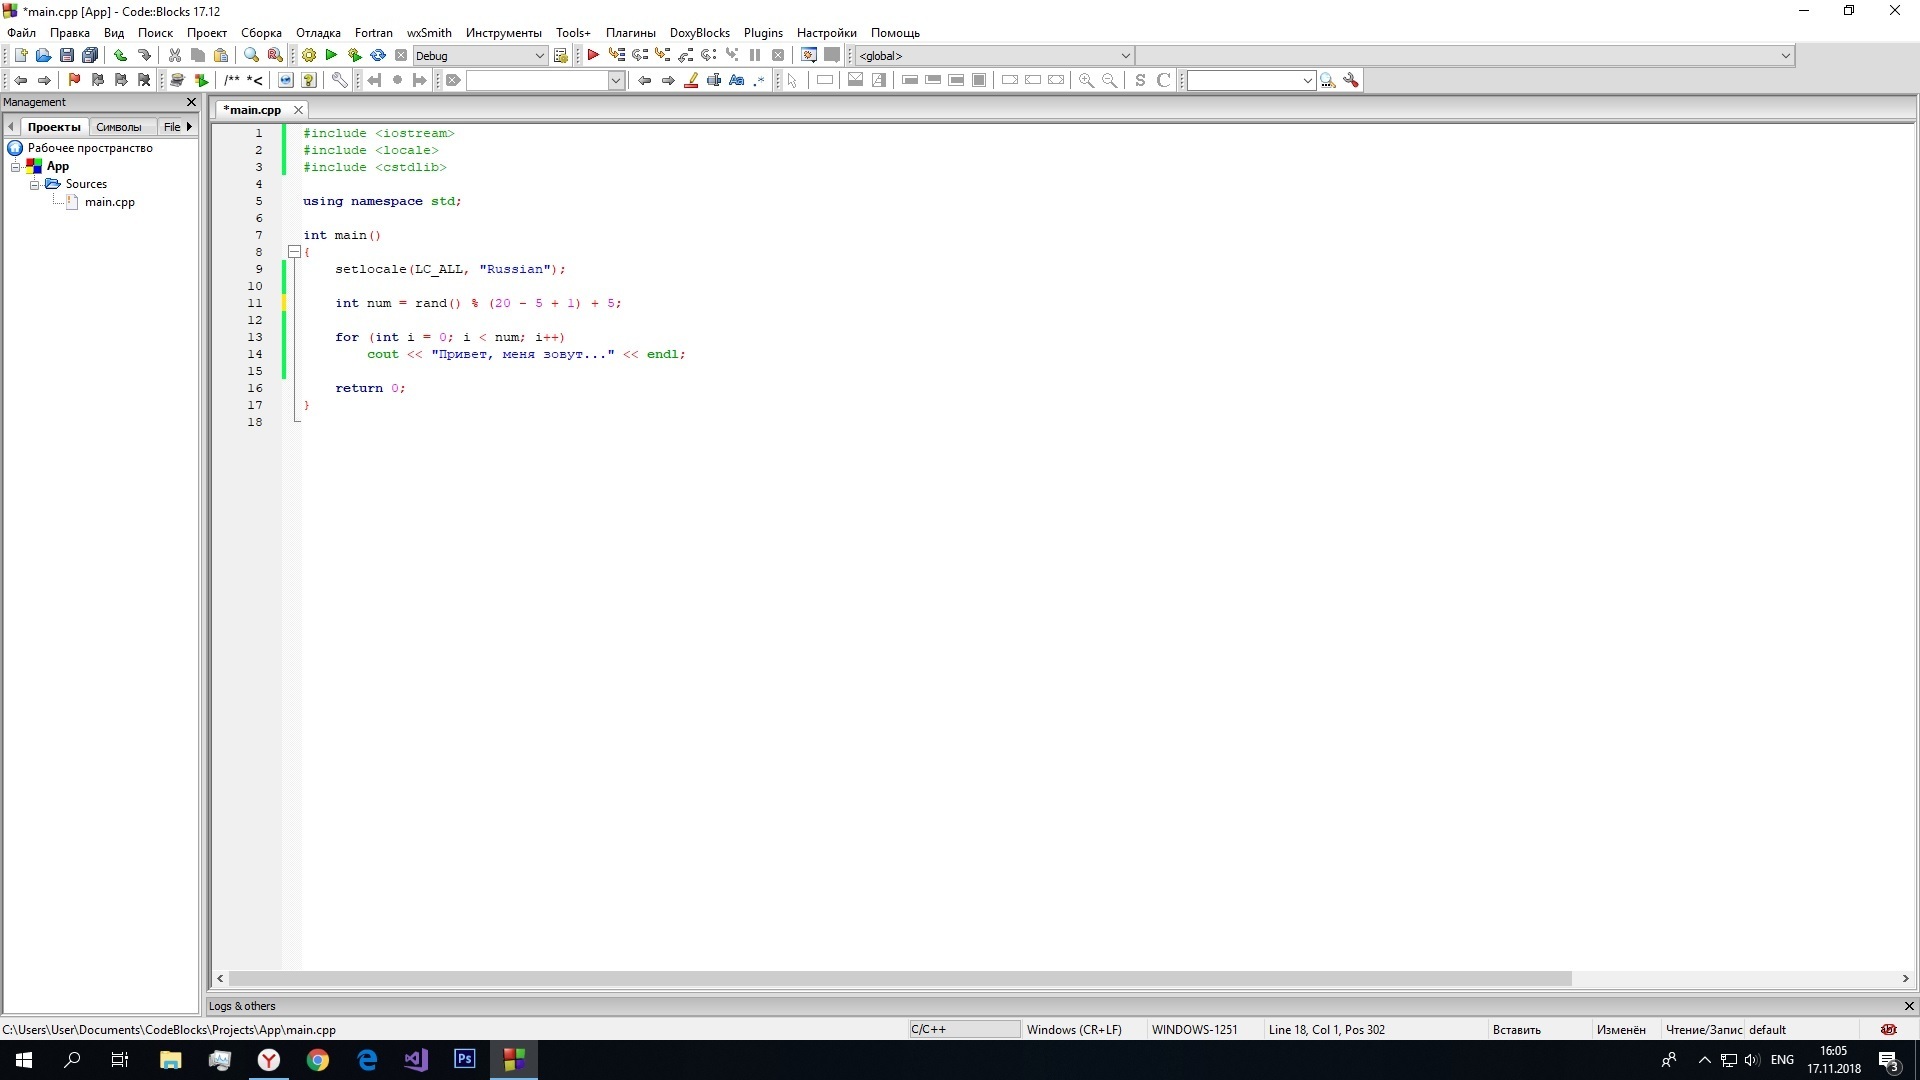Select main.cpp in project tree
The width and height of the screenshot is (1920, 1080).
[x=109, y=202]
